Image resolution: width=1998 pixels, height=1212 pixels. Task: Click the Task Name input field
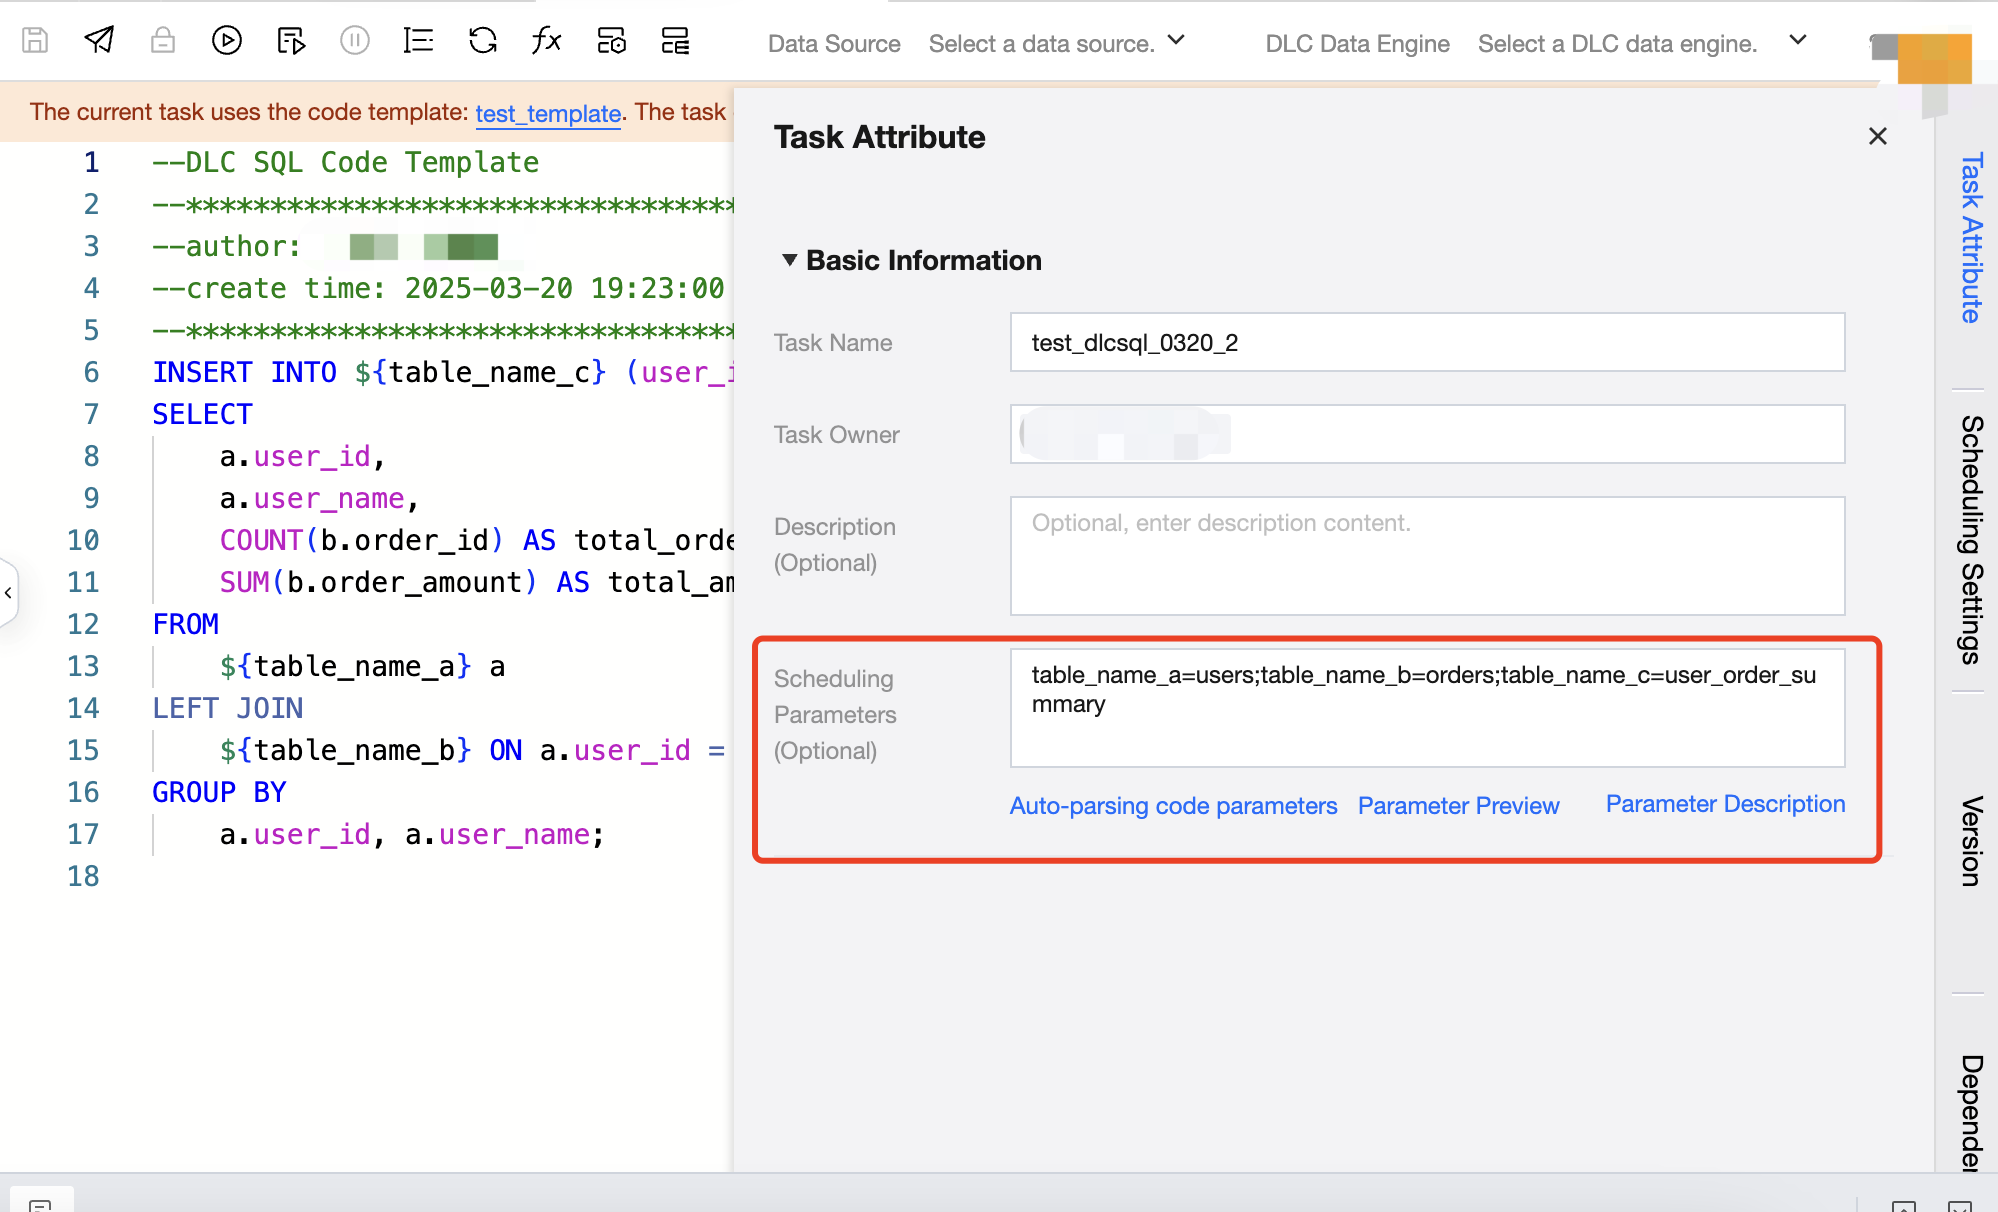coord(1426,343)
